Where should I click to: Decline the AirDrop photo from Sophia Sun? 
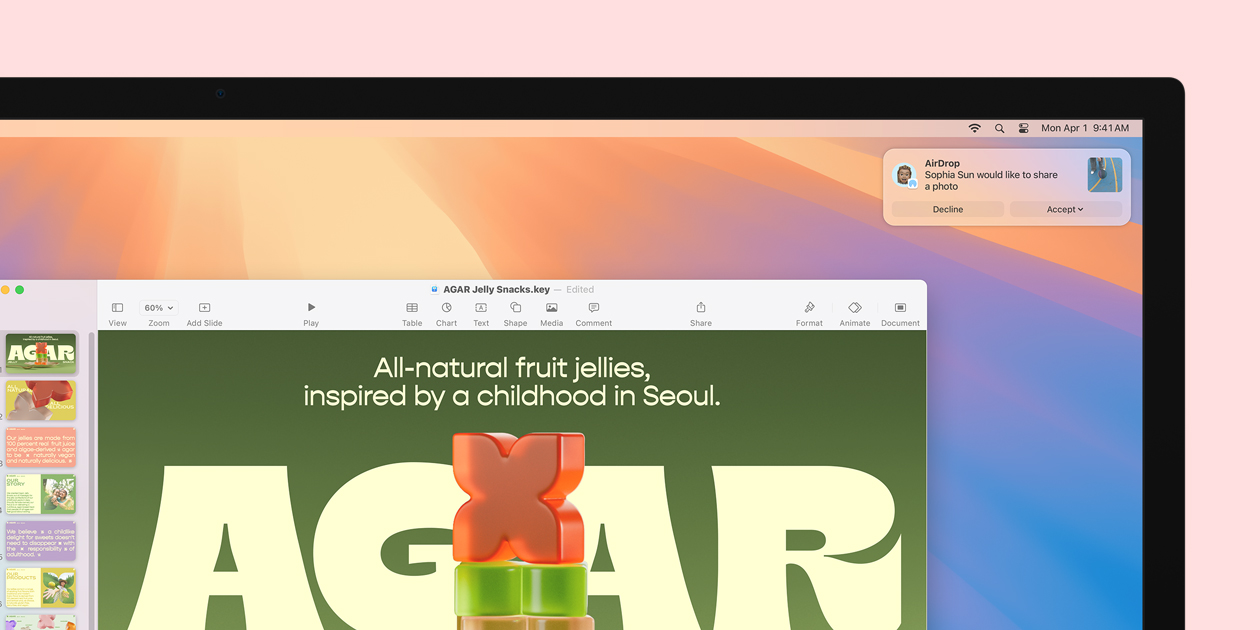click(x=946, y=209)
